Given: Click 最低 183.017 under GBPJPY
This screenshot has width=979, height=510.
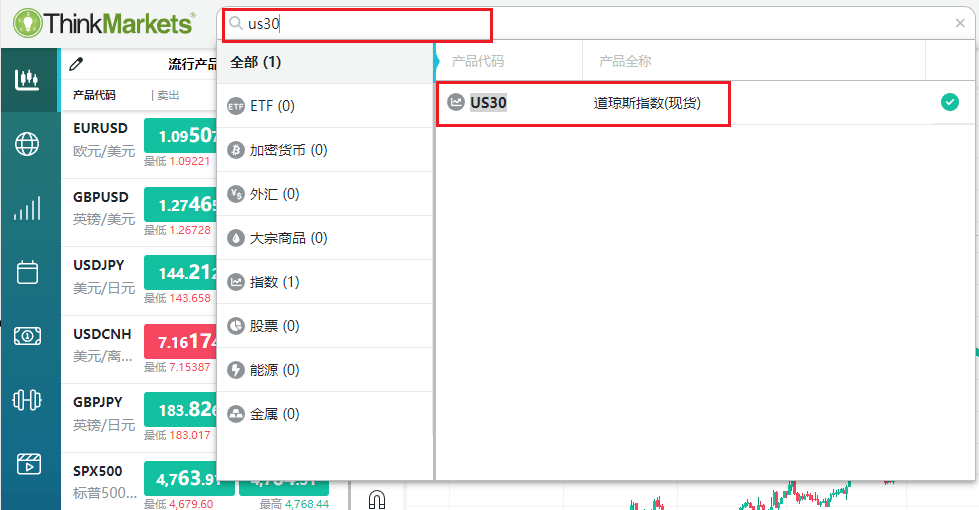Looking at the screenshot, I should (x=177, y=435).
